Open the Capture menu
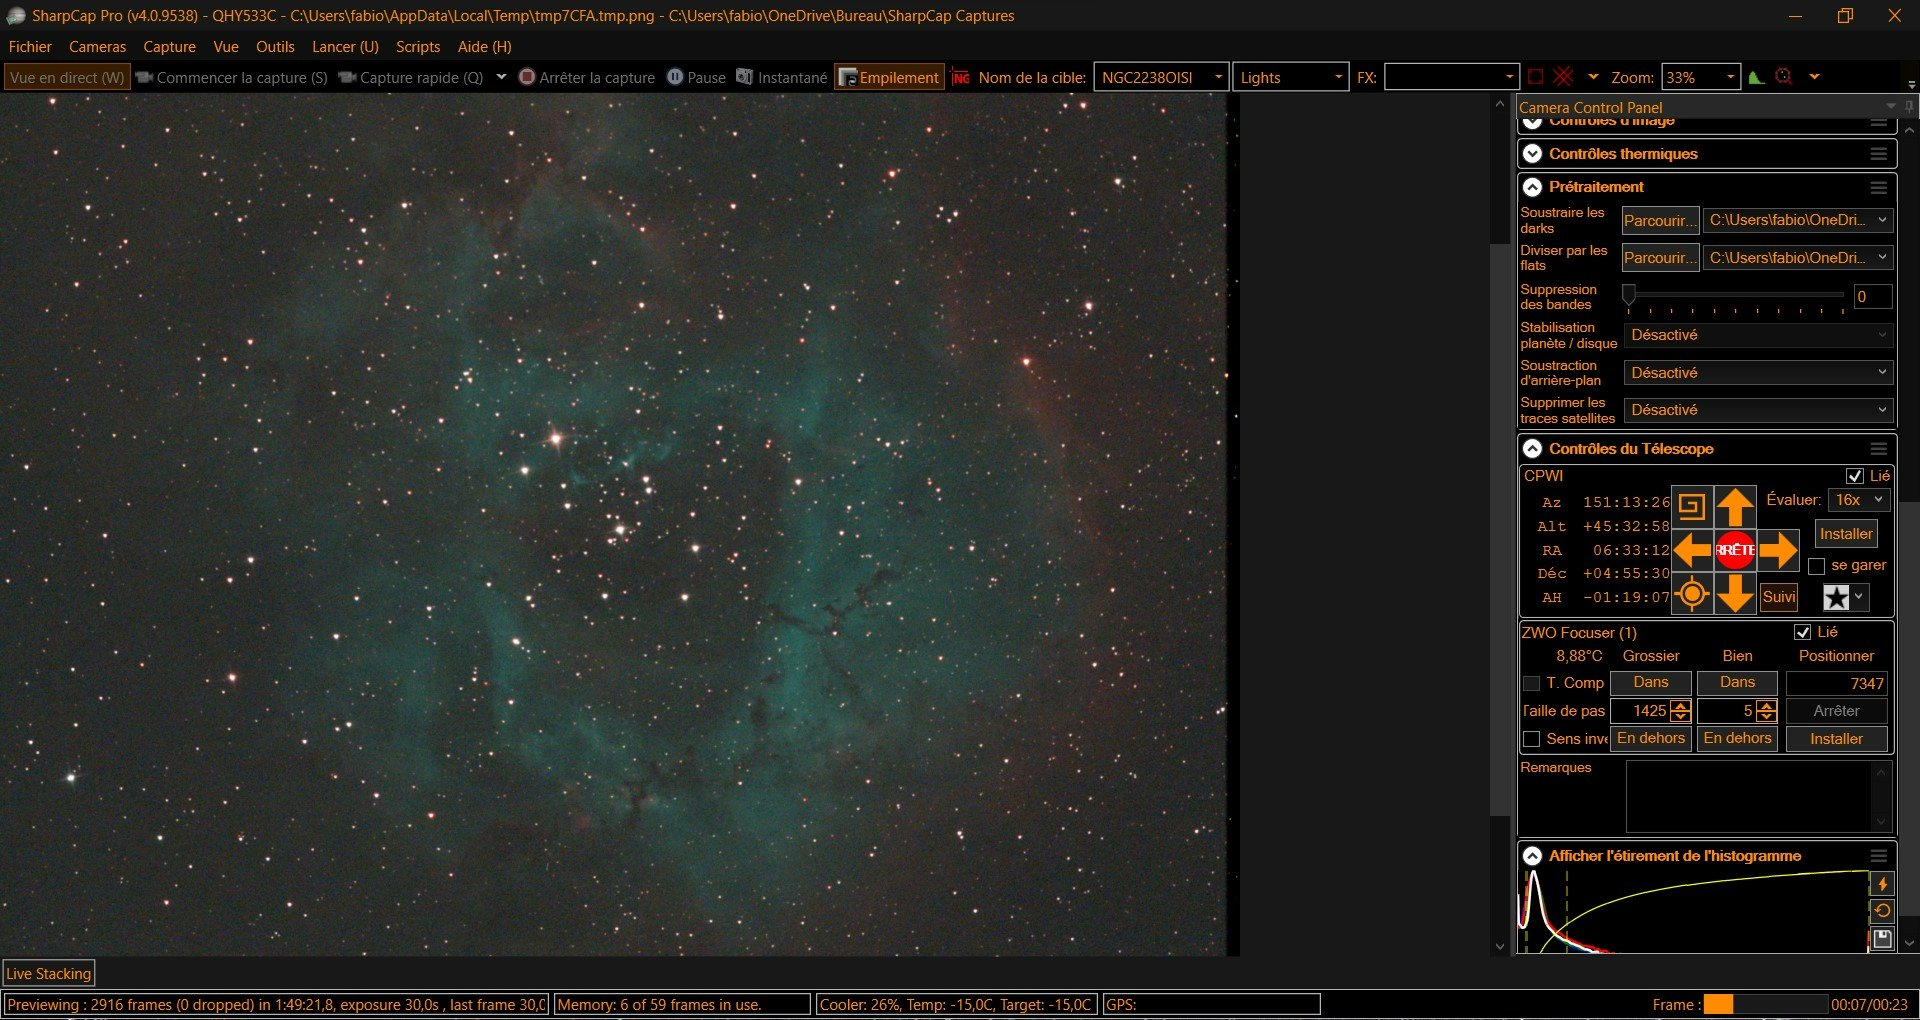Image resolution: width=1920 pixels, height=1020 pixels. pos(169,47)
